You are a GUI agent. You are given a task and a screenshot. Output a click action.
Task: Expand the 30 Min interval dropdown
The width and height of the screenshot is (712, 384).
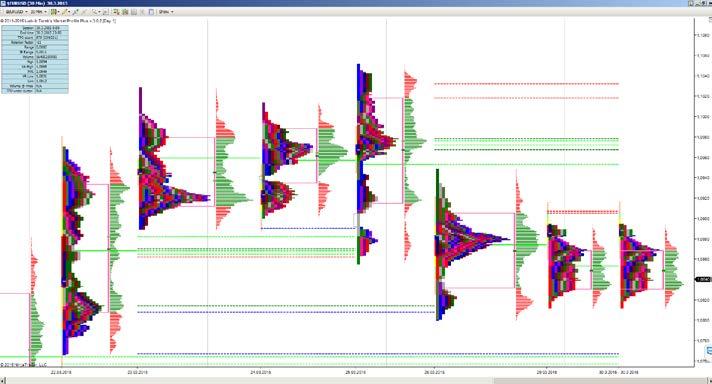click(39, 12)
